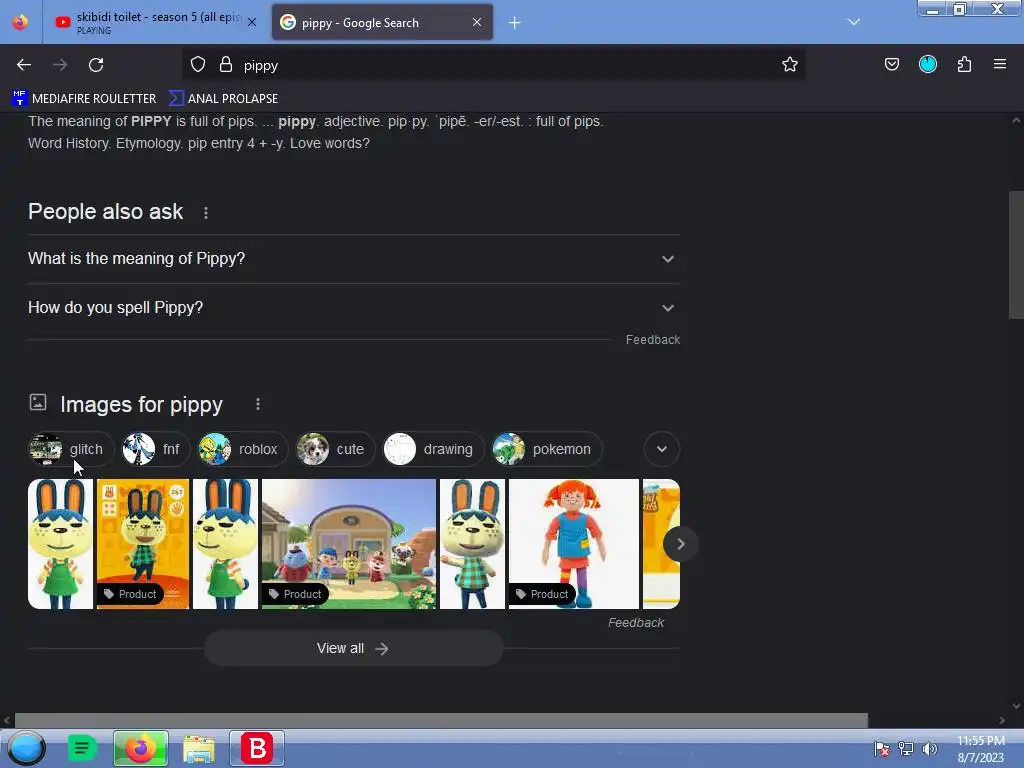Expand 'How do you spell Pippy?'

tap(354, 308)
